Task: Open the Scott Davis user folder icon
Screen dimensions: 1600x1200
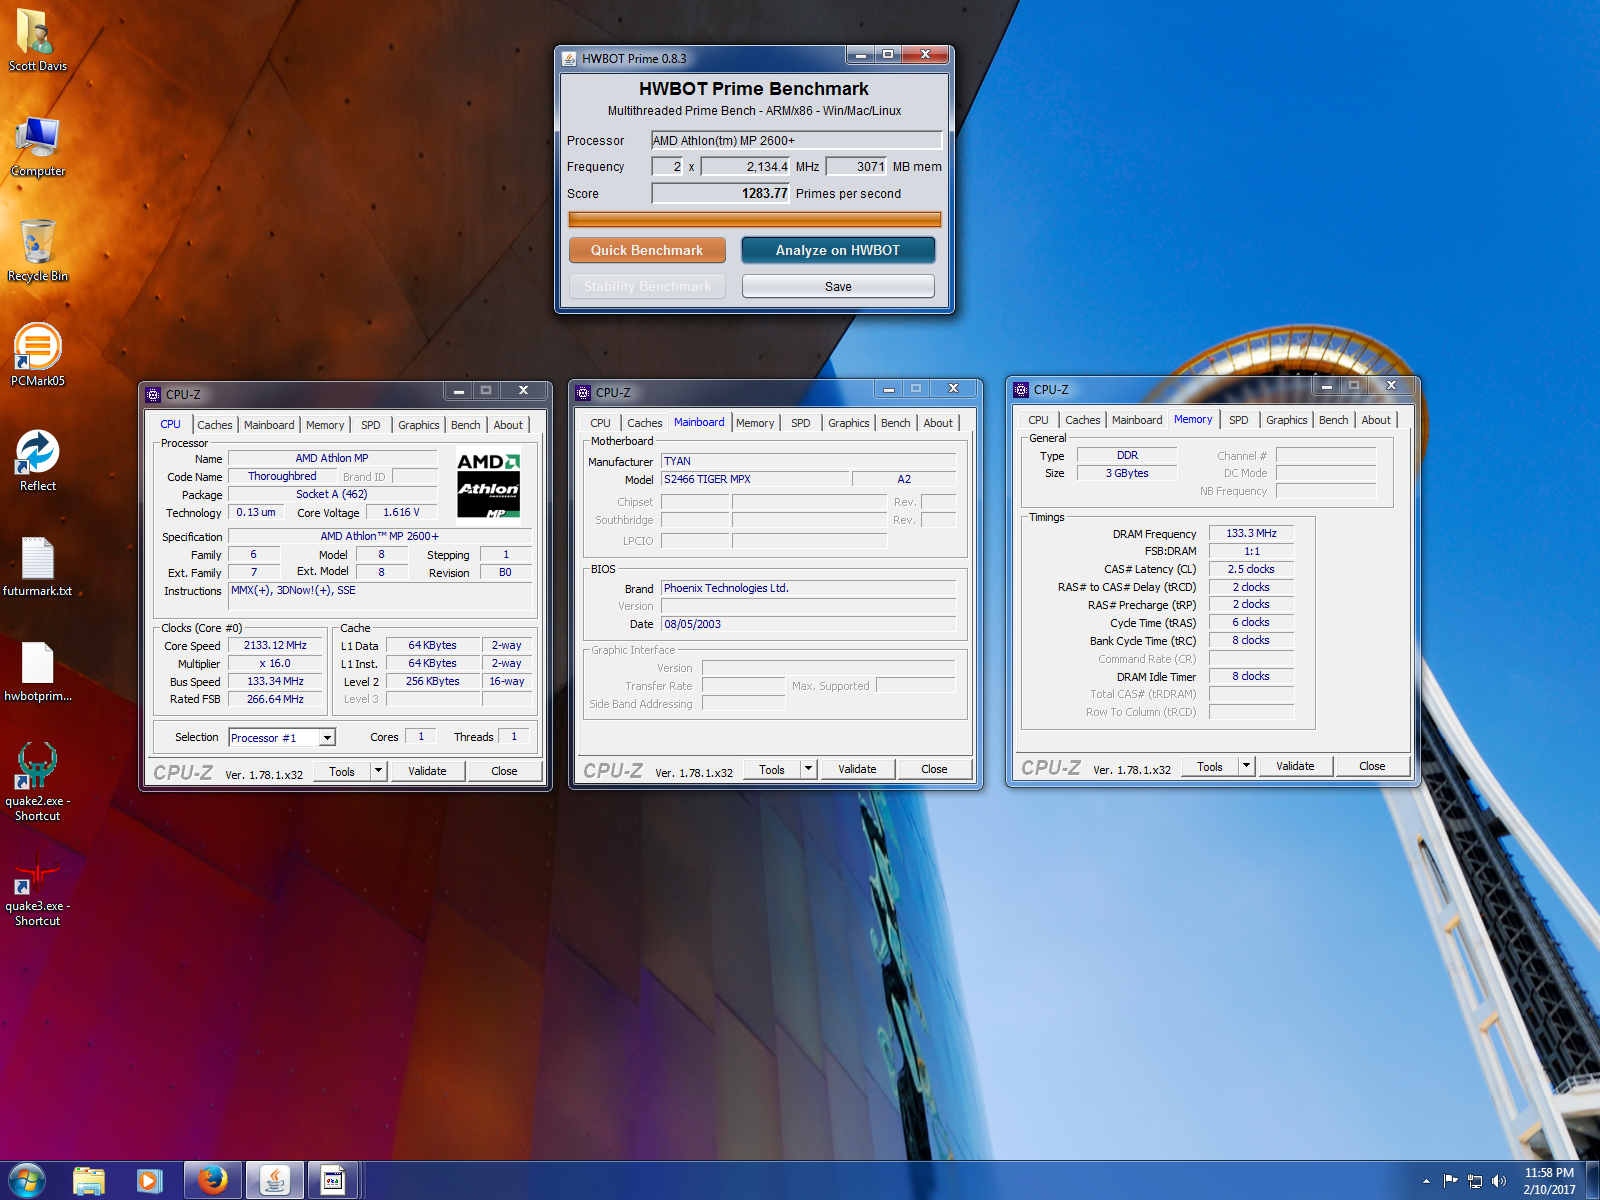Action: 38,40
